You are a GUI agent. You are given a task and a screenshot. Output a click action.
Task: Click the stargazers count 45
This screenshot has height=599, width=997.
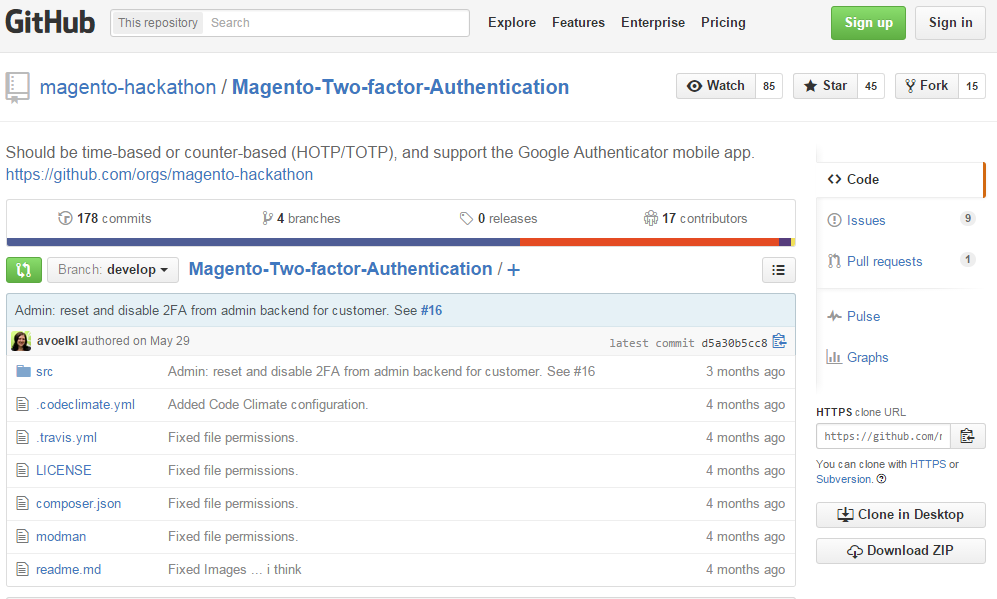870,86
